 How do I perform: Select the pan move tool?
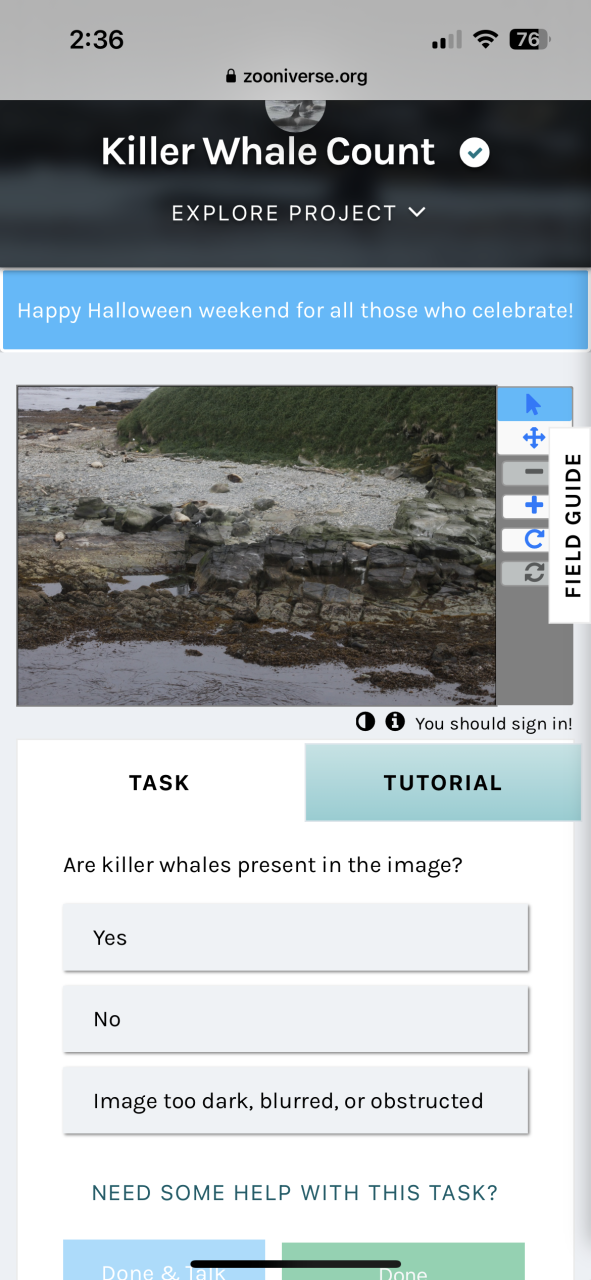click(534, 437)
